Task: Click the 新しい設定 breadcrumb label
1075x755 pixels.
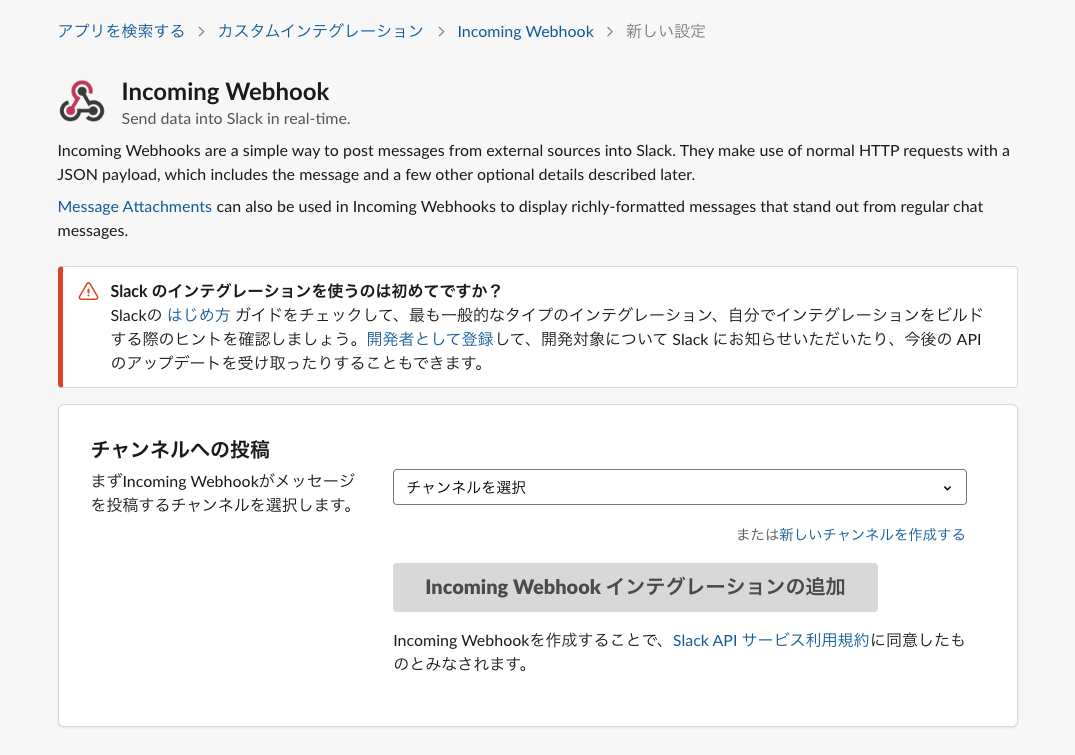Action: pos(666,31)
